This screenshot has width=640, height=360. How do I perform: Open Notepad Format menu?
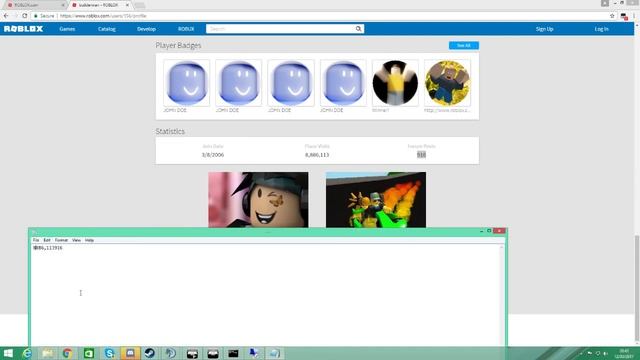tap(61, 240)
